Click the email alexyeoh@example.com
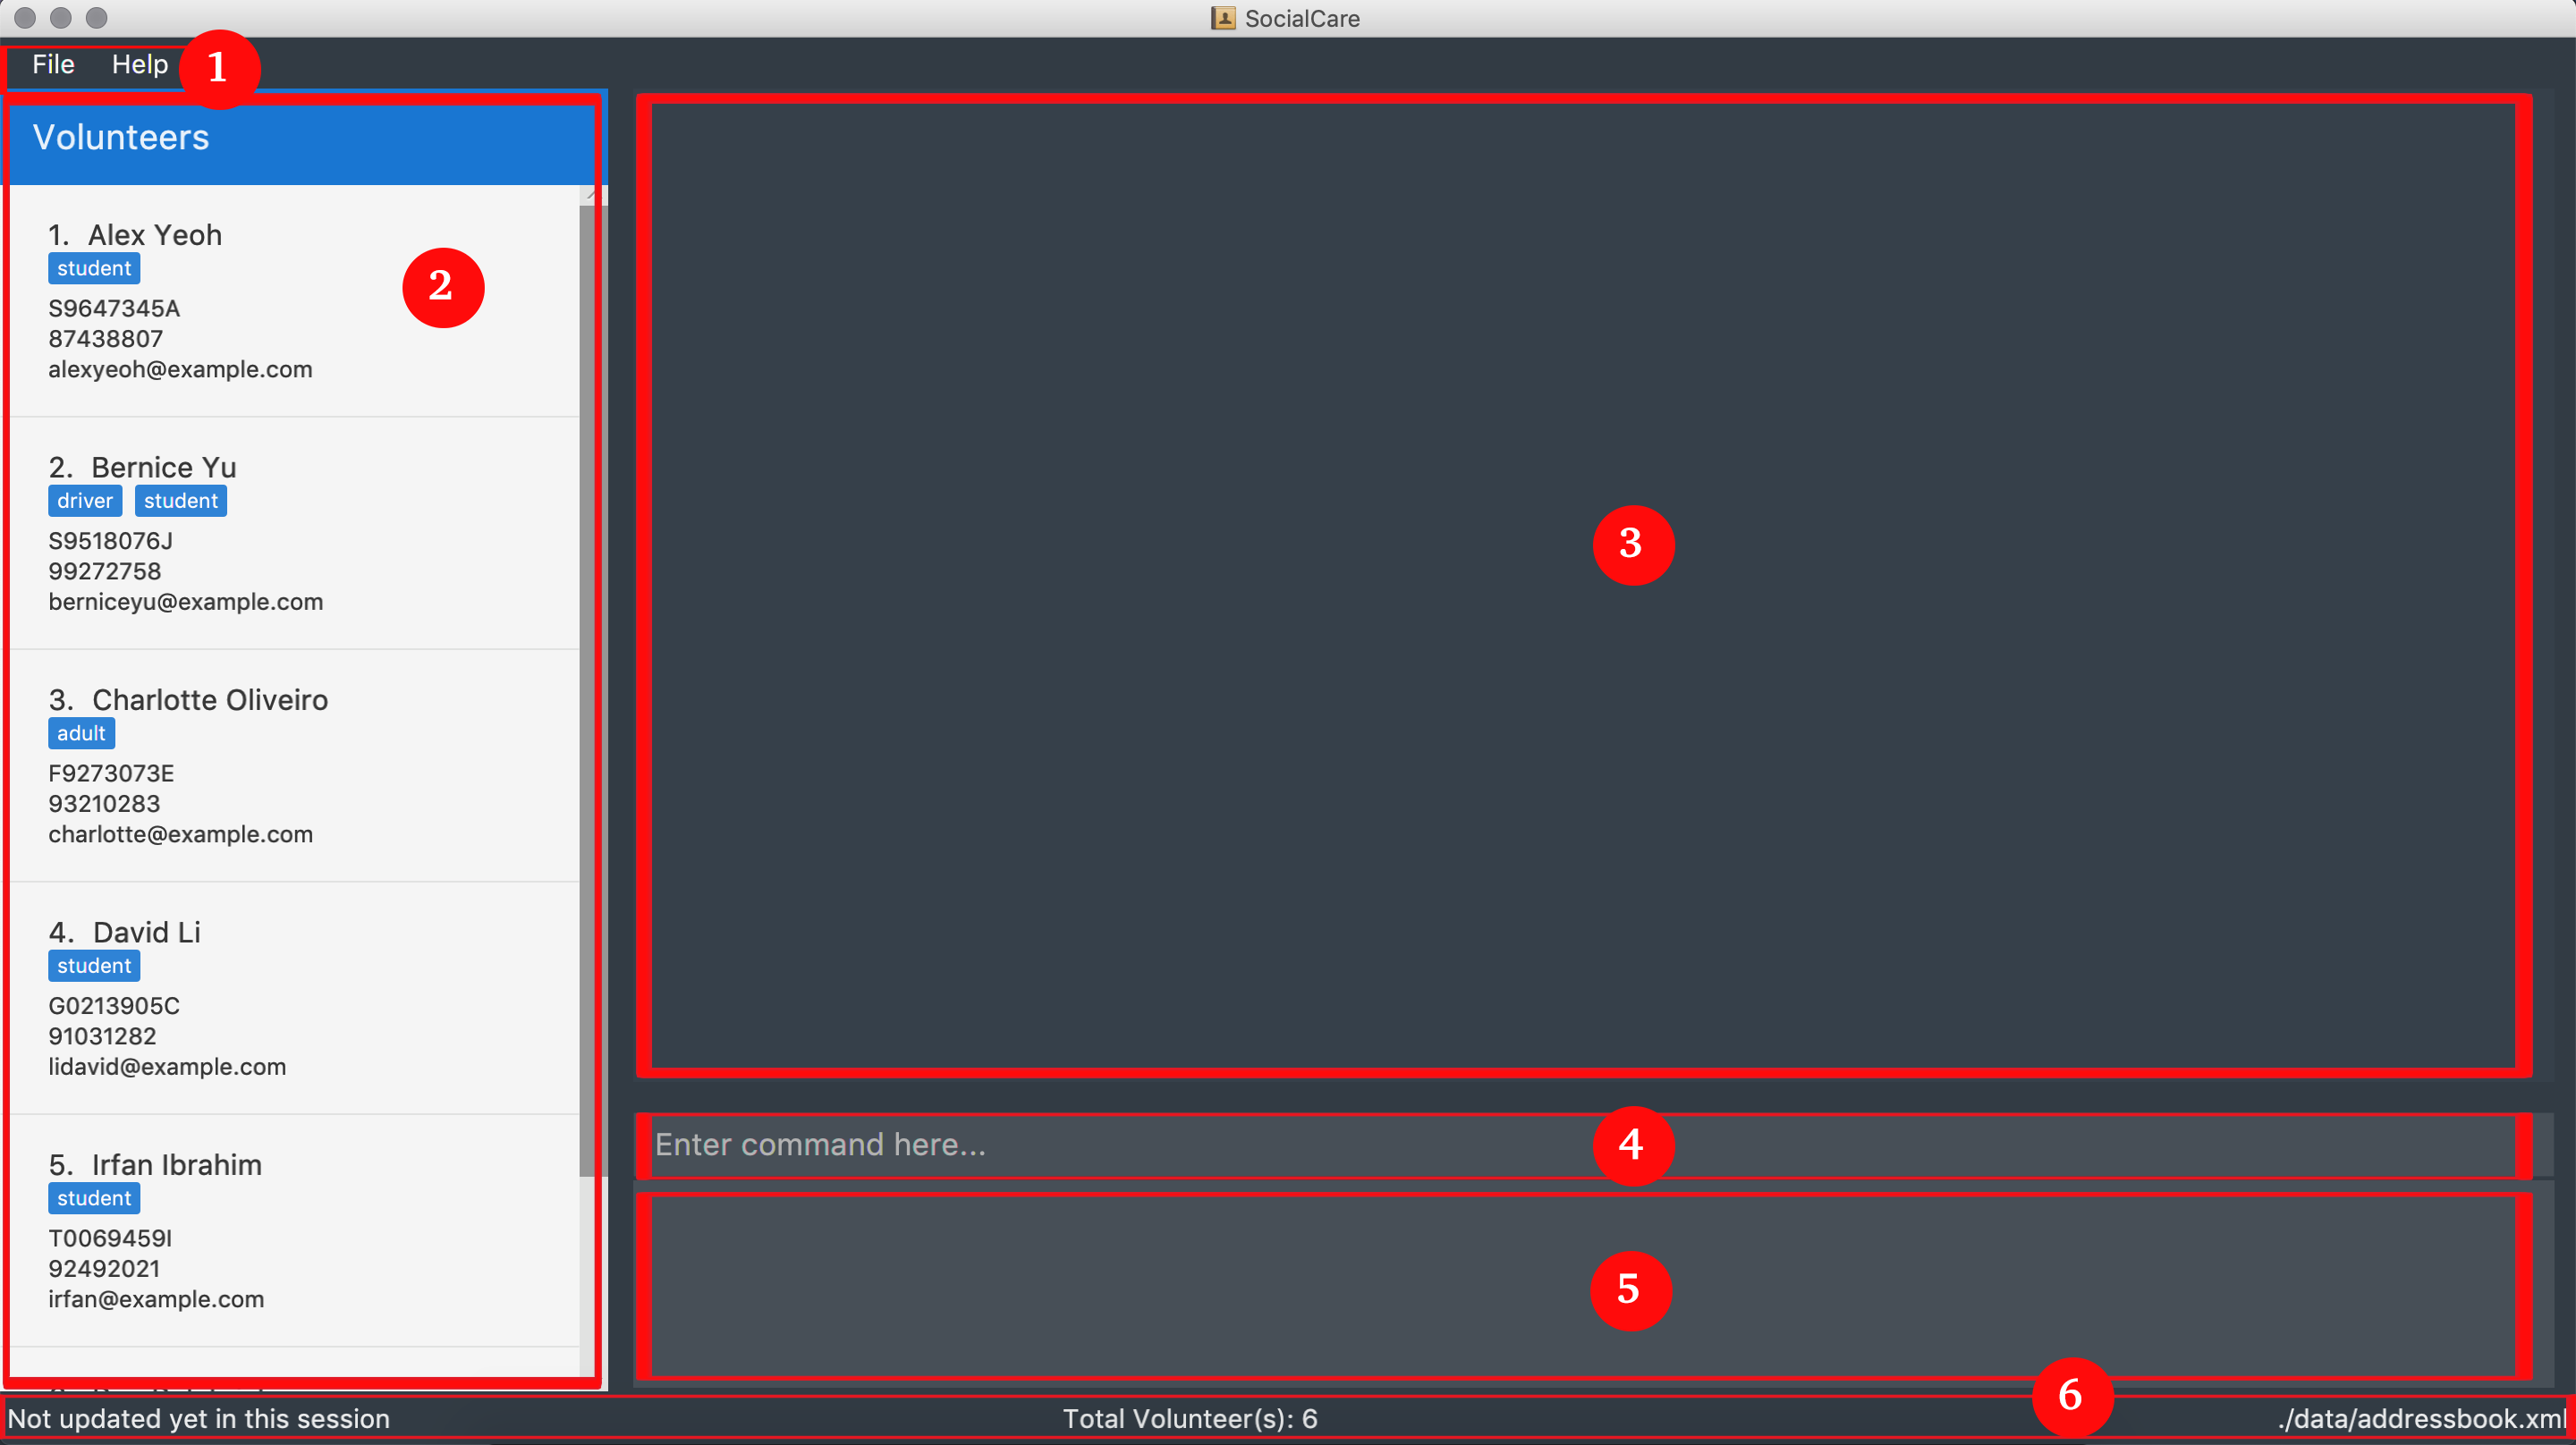 [180, 370]
